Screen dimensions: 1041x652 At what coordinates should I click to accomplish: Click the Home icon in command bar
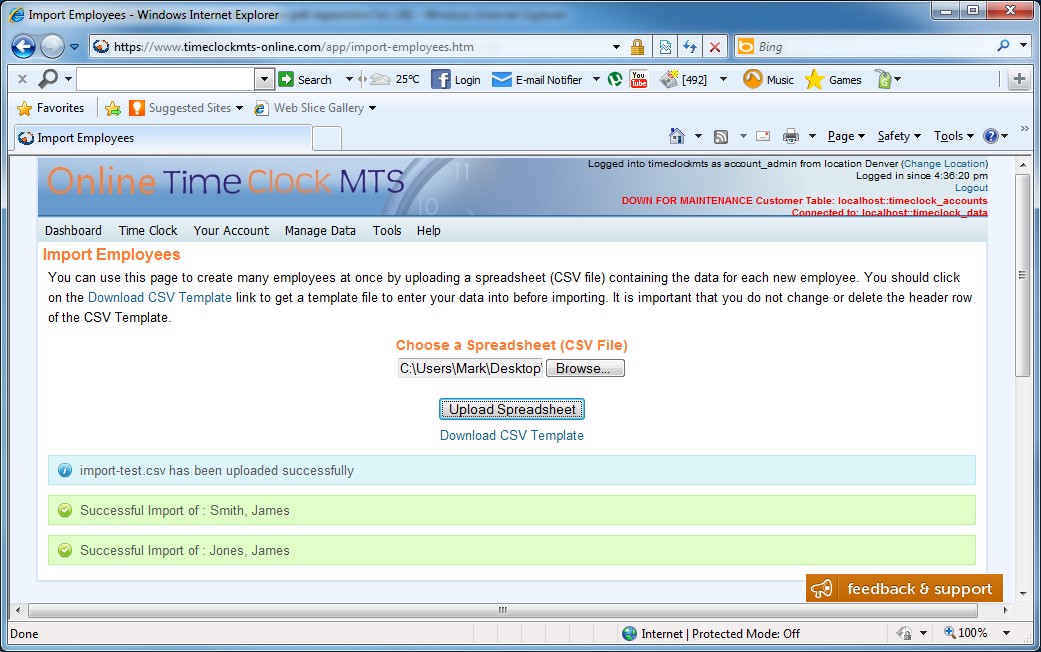tap(677, 135)
